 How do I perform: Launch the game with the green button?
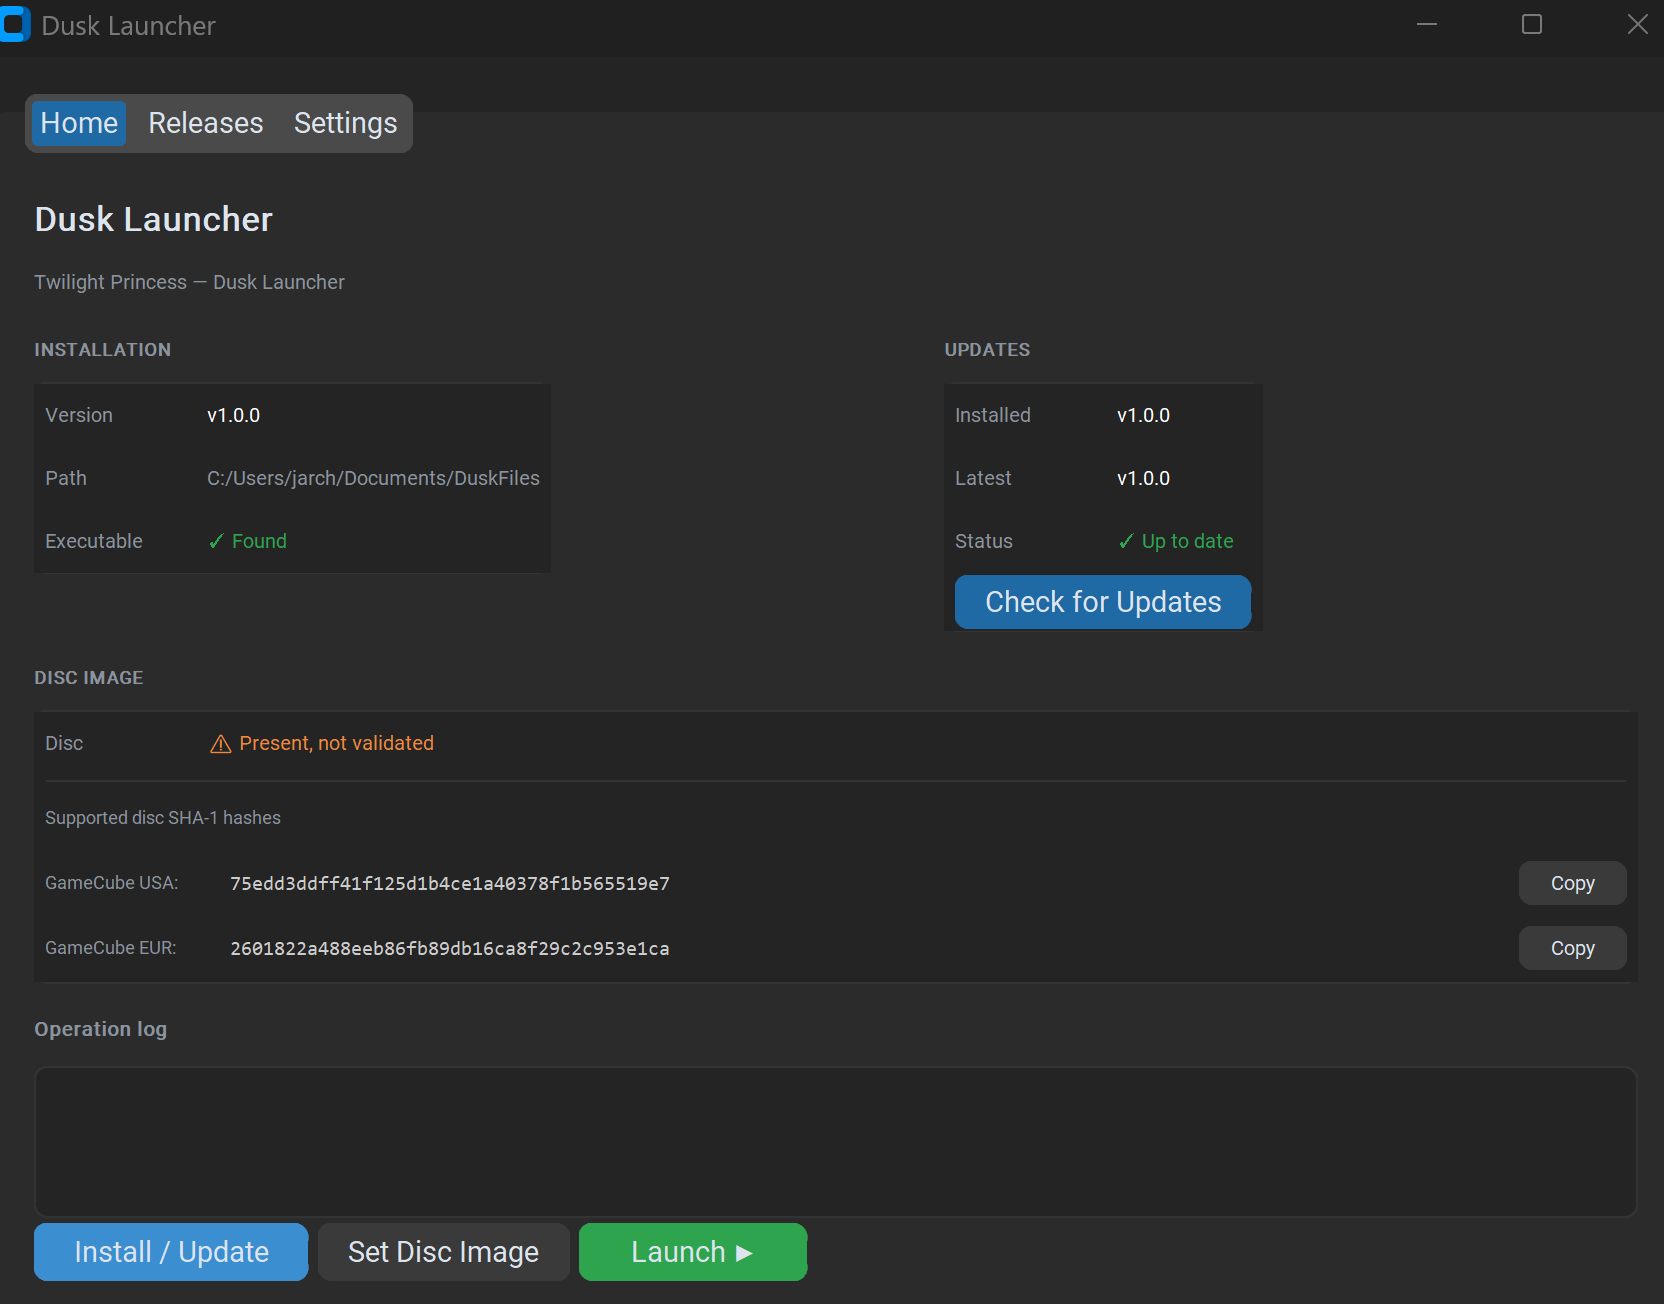(693, 1252)
